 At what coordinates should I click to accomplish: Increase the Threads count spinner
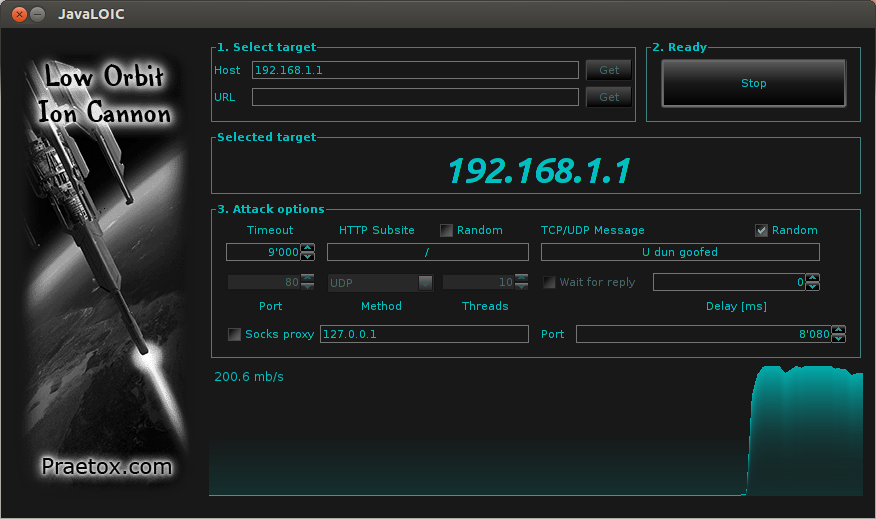point(521,278)
